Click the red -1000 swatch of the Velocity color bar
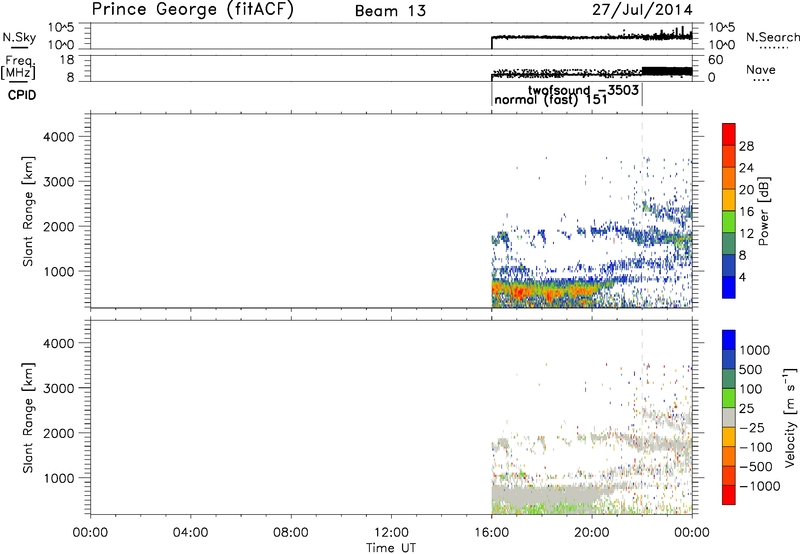The width and height of the screenshot is (800, 554). pyautogui.click(x=729, y=495)
